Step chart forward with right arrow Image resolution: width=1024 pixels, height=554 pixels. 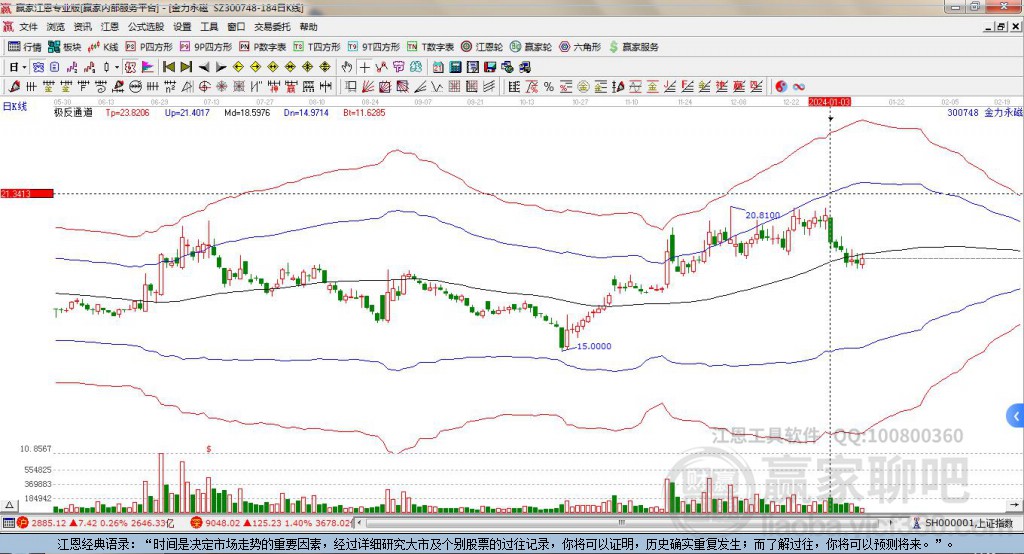tap(221, 67)
